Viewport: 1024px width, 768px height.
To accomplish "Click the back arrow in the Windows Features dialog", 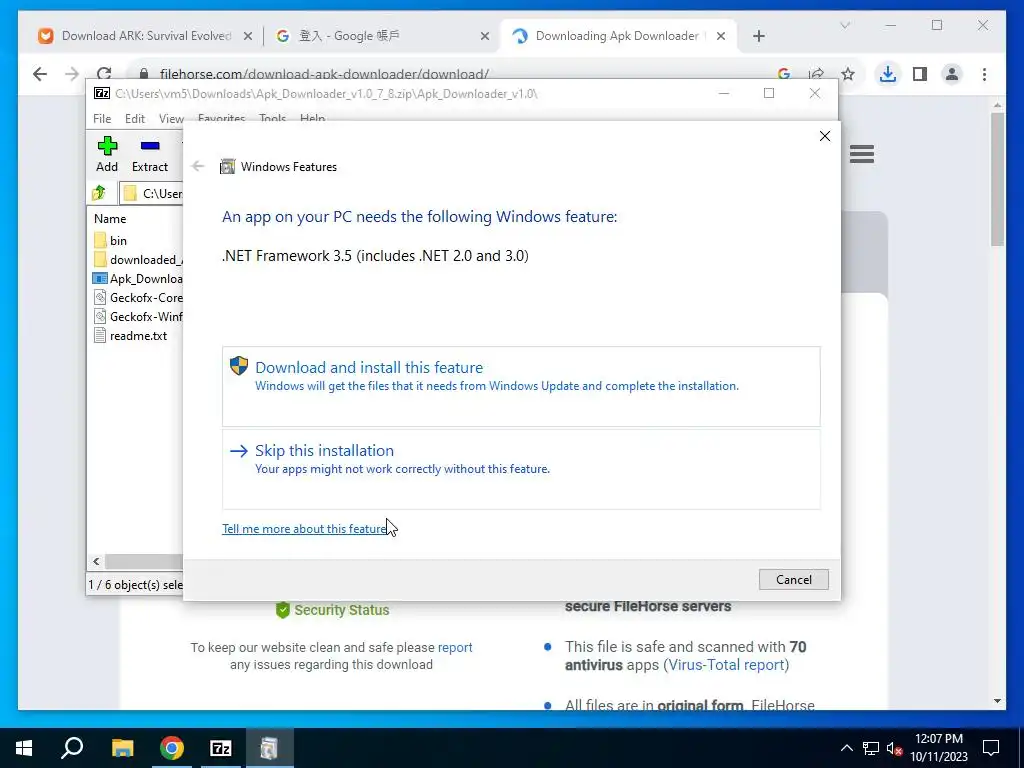I will pyautogui.click(x=198, y=166).
